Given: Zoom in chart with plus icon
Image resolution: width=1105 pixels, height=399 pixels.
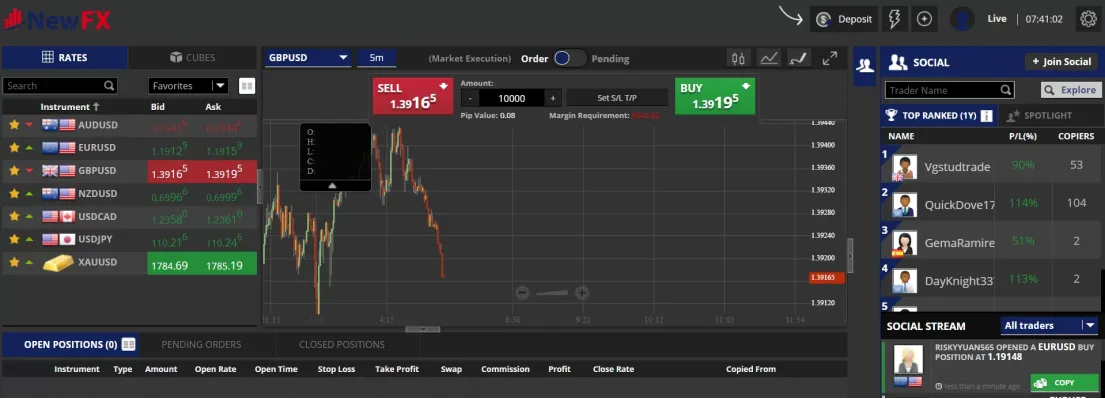Looking at the screenshot, I should click(582, 293).
